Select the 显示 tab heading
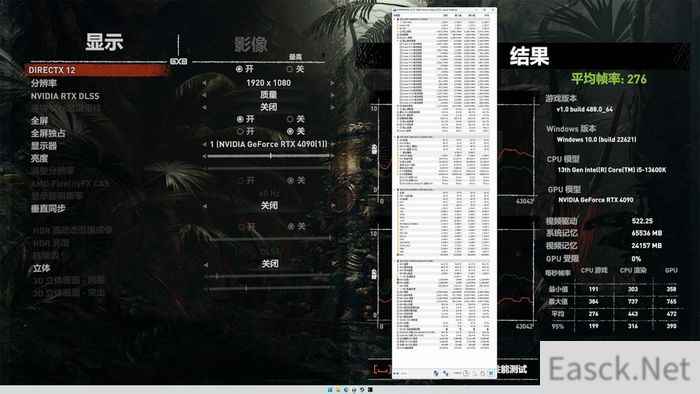This screenshot has height=394, width=700. (104, 42)
